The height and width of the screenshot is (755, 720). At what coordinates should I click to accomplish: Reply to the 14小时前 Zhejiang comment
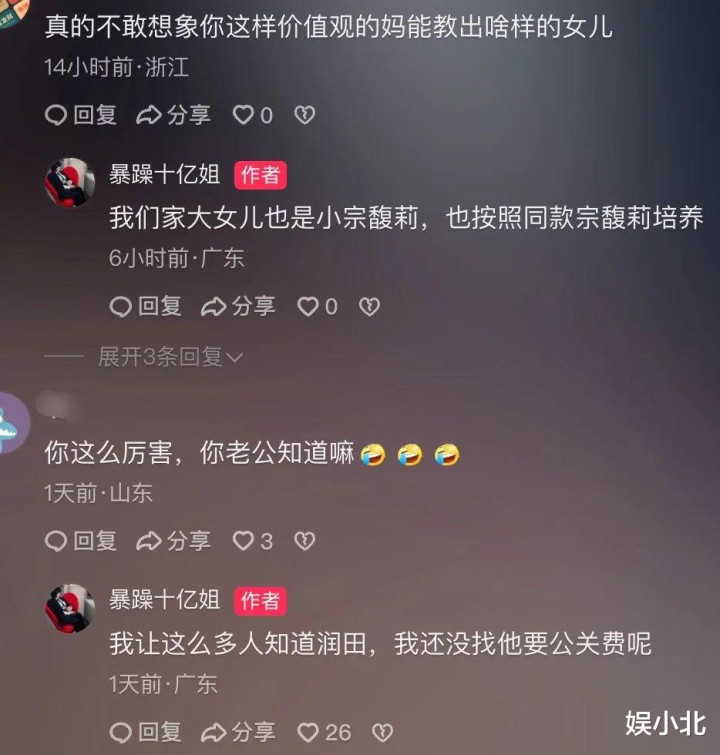point(81,115)
